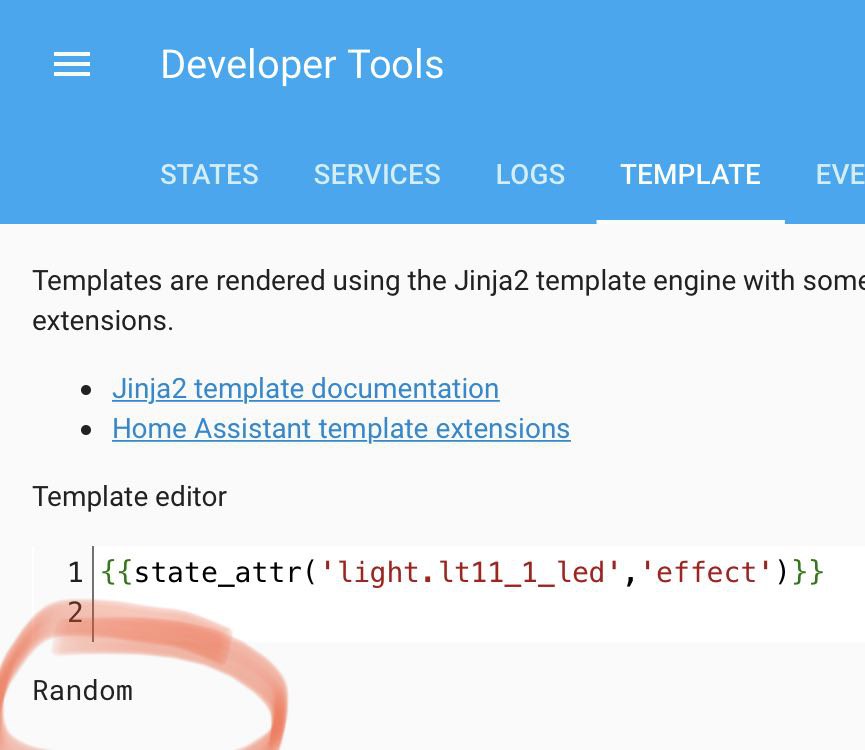865x750 pixels.
Task: Click the 'light.lt11_1_led' string in the editor
Action: [x=471, y=572]
